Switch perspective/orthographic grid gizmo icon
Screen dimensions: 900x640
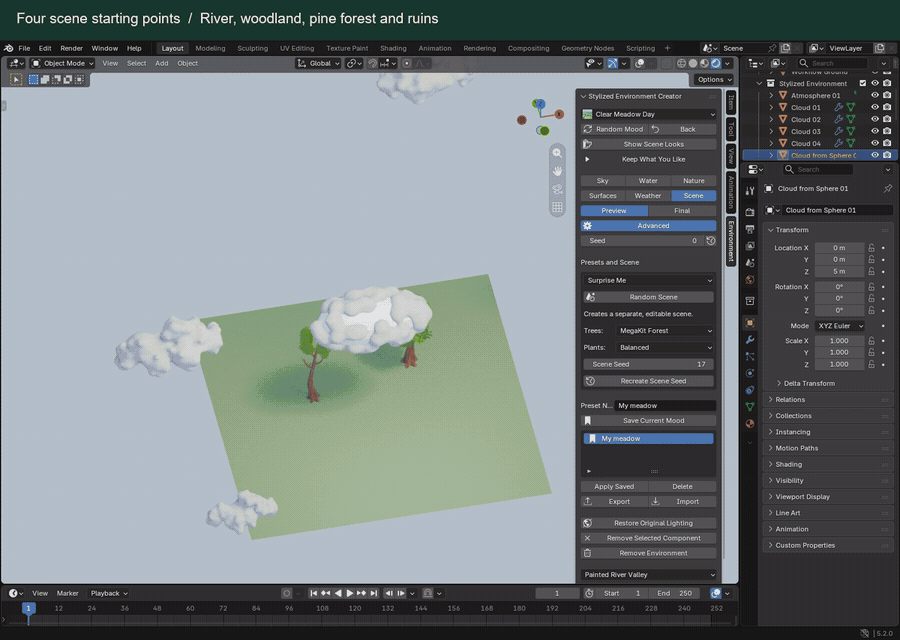[x=557, y=207]
